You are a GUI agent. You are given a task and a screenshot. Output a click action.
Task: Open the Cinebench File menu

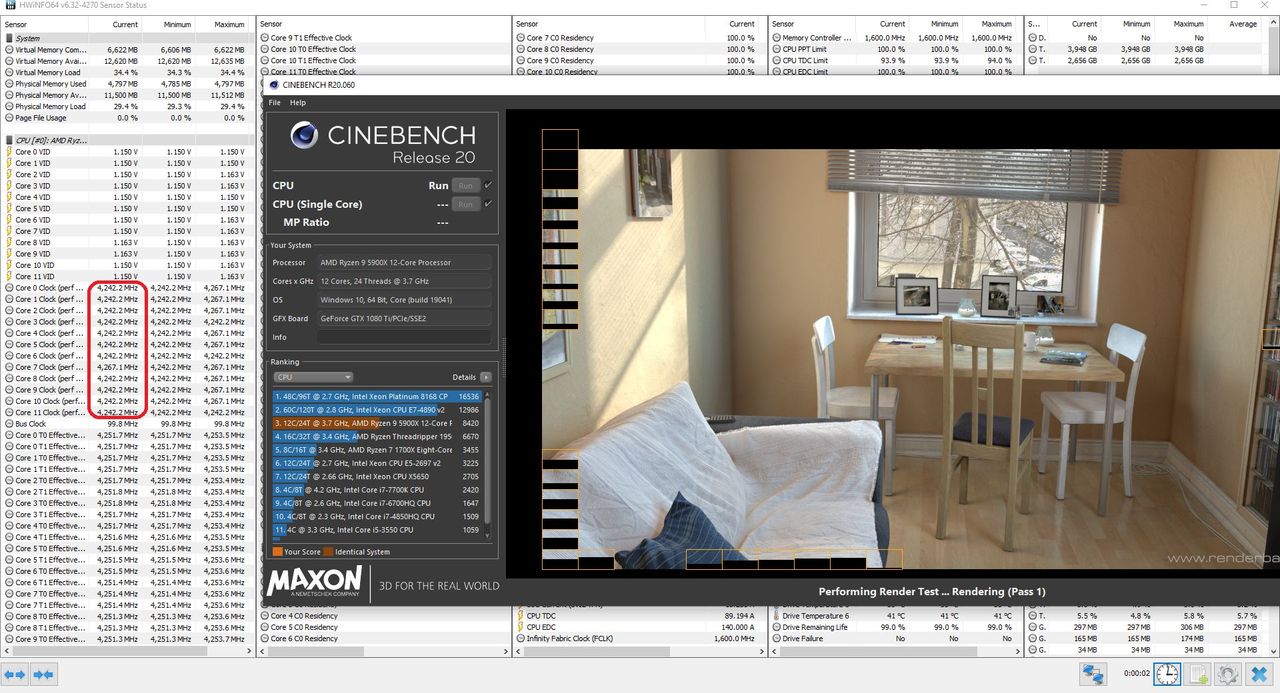point(275,103)
